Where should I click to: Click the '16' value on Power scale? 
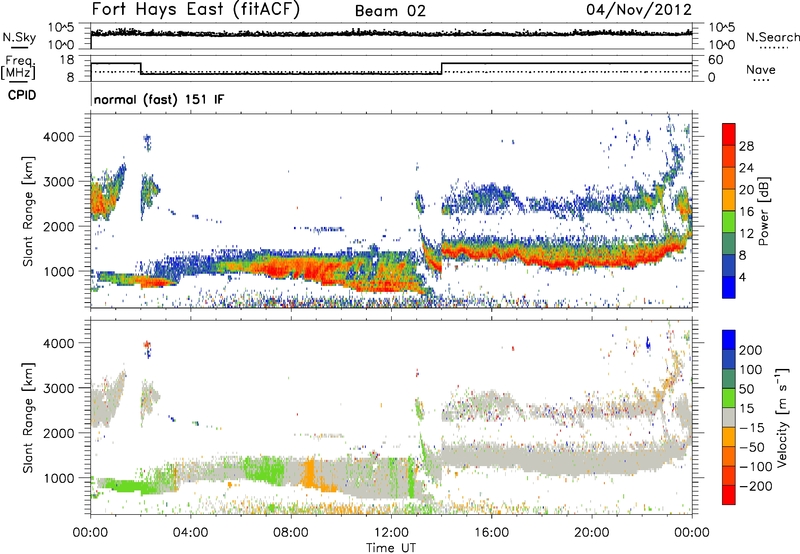point(746,212)
